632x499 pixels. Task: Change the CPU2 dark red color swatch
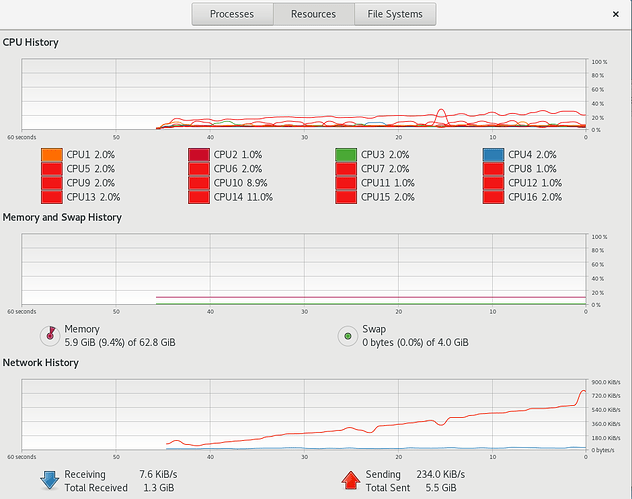coord(199,155)
